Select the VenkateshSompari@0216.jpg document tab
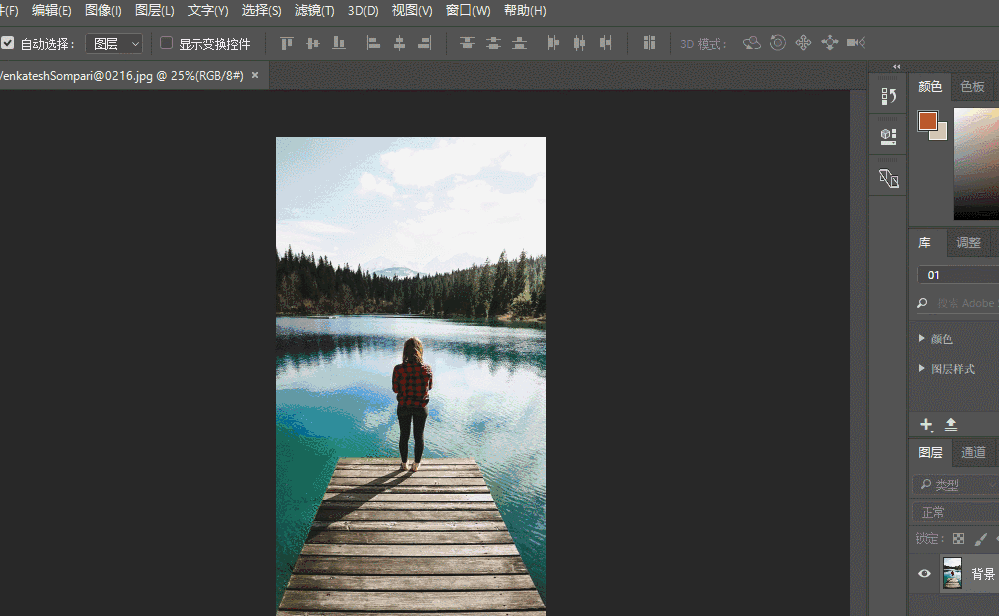999x616 pixels. pyautogui.click(x=122, y=76)
